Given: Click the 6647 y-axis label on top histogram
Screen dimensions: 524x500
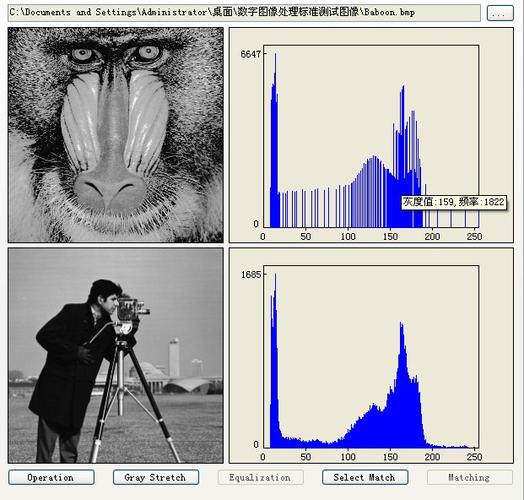Looking at the screenshot, I should 250,54.
